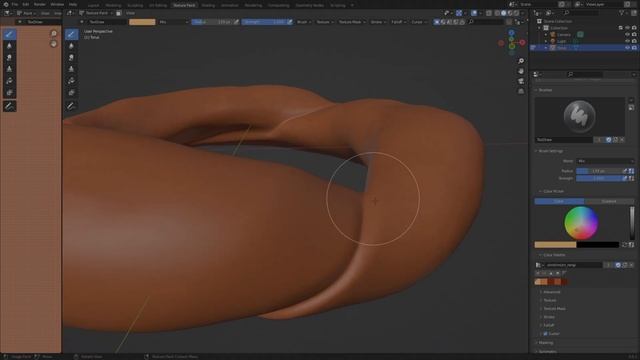The image size is (640, 360).
Task: Select the Mask tool in 3D viewport toolbar
Action: (71, 93)
